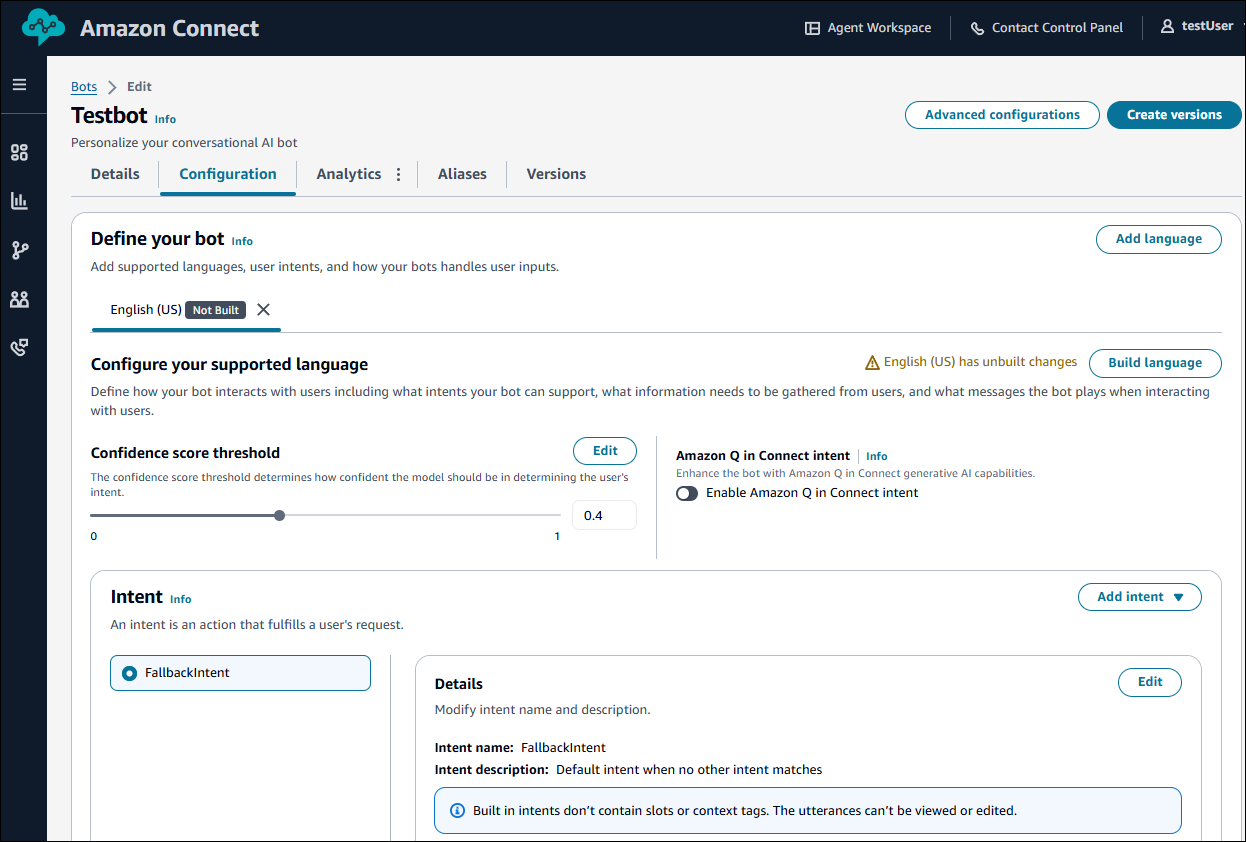1246x842 pixels.
Task: Click the Create versions button
Action: pos(1173,115)
